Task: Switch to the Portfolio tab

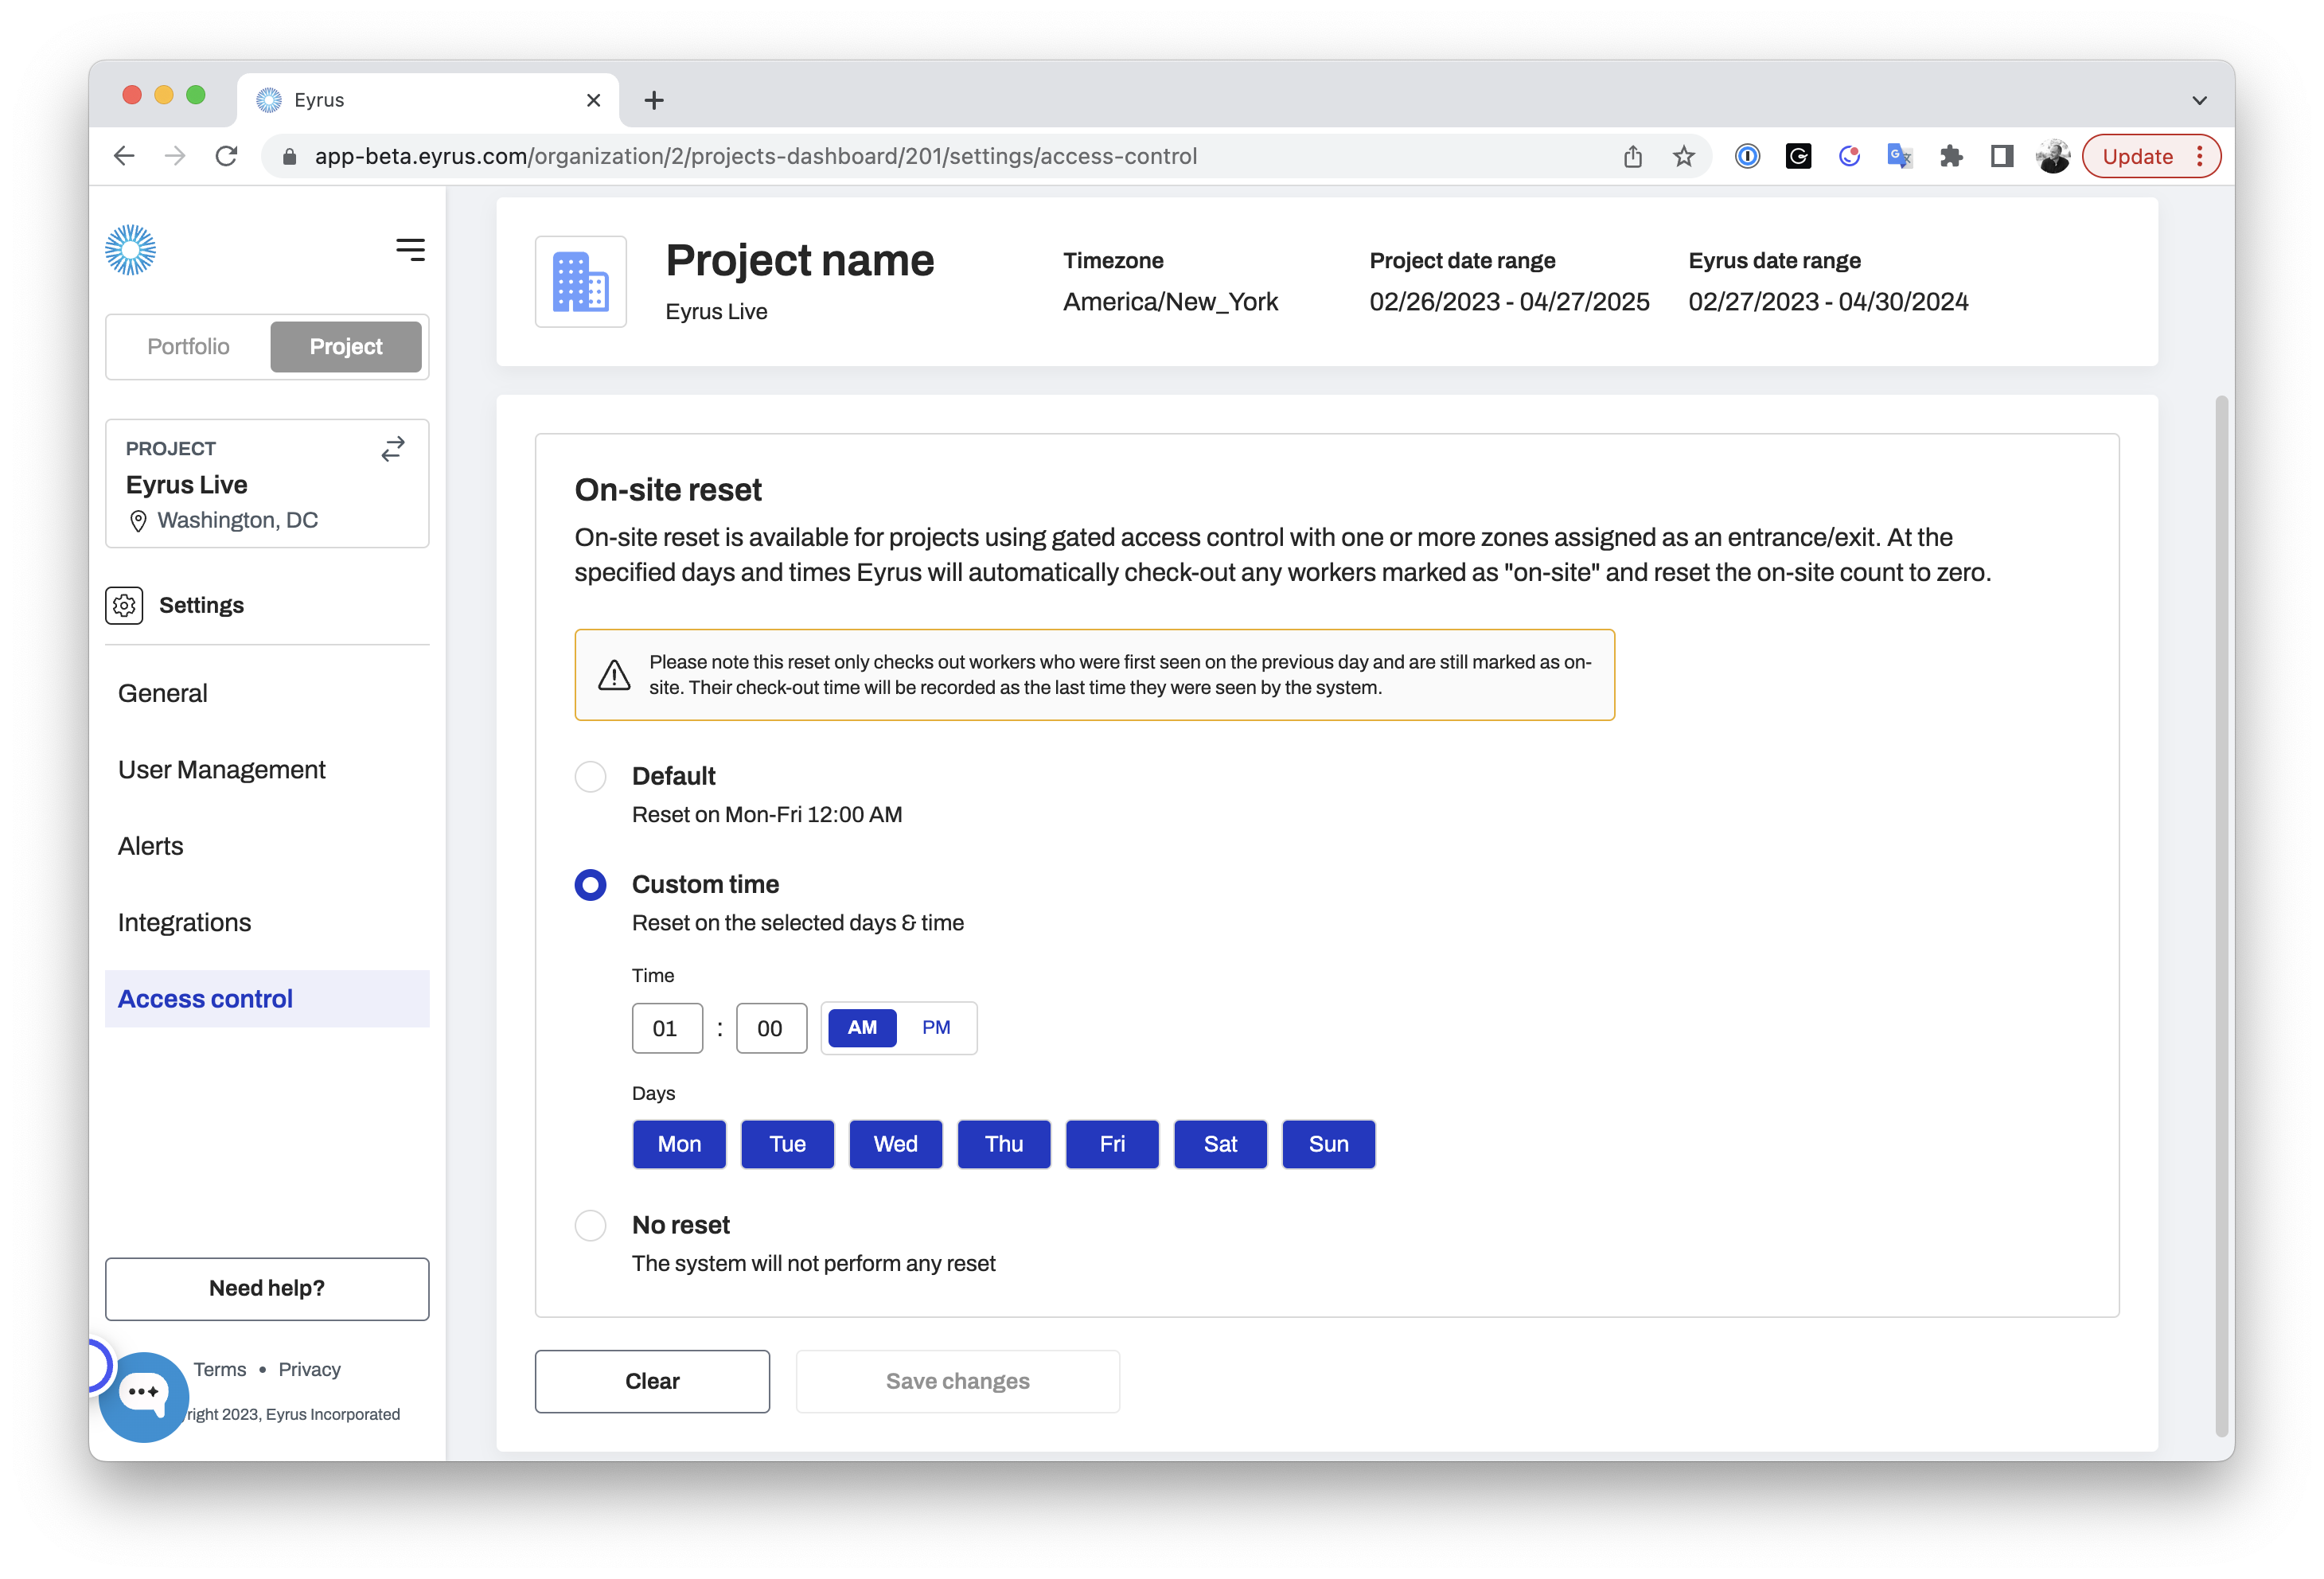Action: point(188,347)
